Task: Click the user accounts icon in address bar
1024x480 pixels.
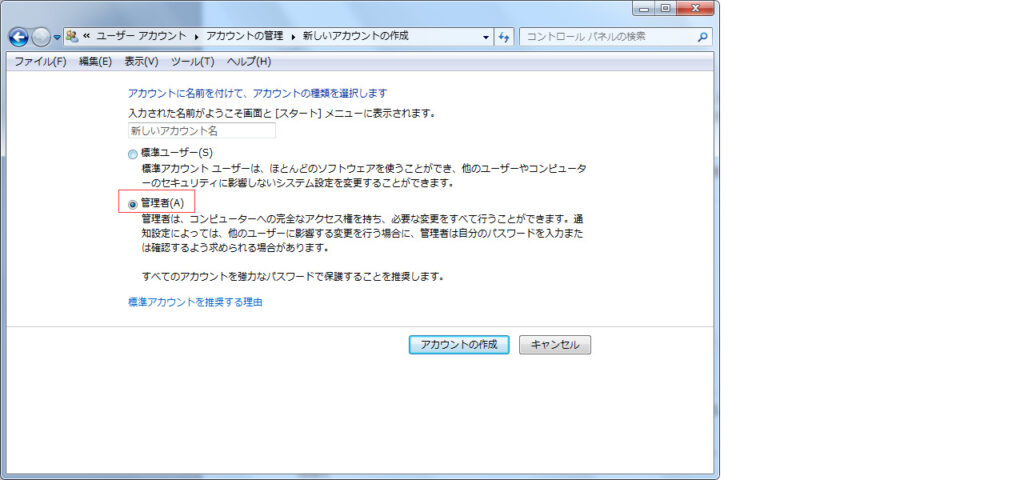Action: pyautogui.click(x=73, y=36)
